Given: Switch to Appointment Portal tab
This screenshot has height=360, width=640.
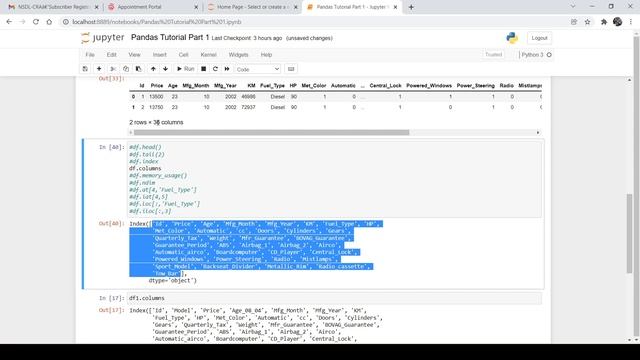Looking at the screenshot, I should [x=152, y=7].
